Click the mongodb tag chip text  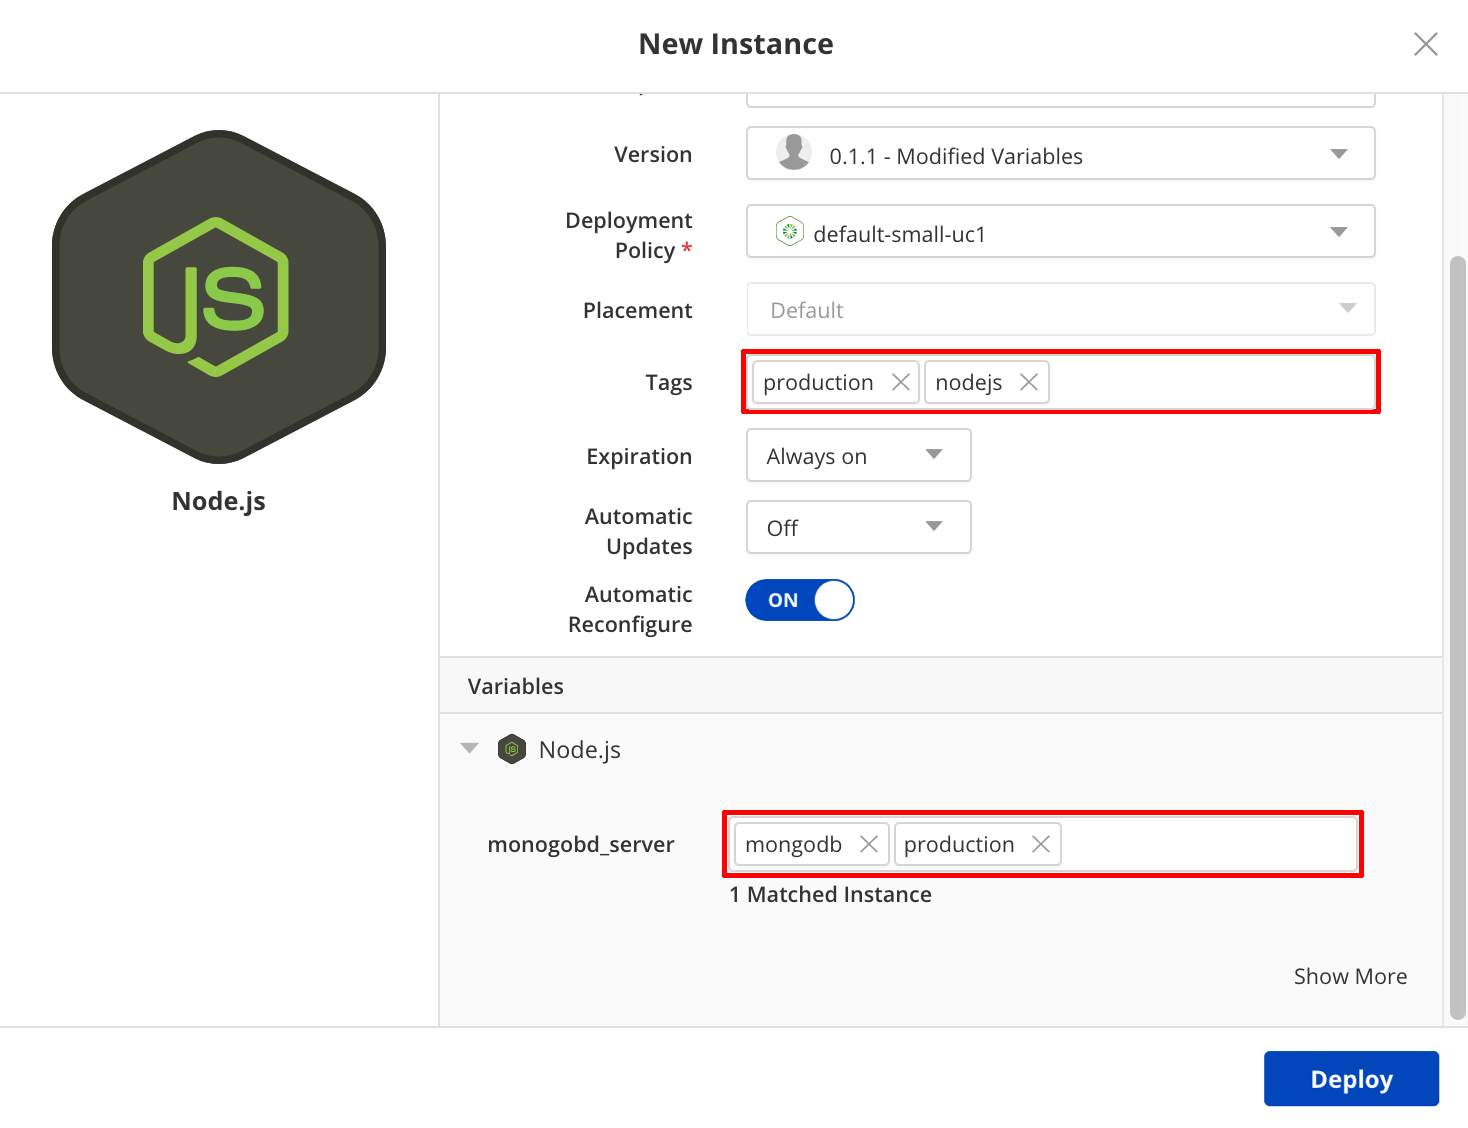point(794,844)
